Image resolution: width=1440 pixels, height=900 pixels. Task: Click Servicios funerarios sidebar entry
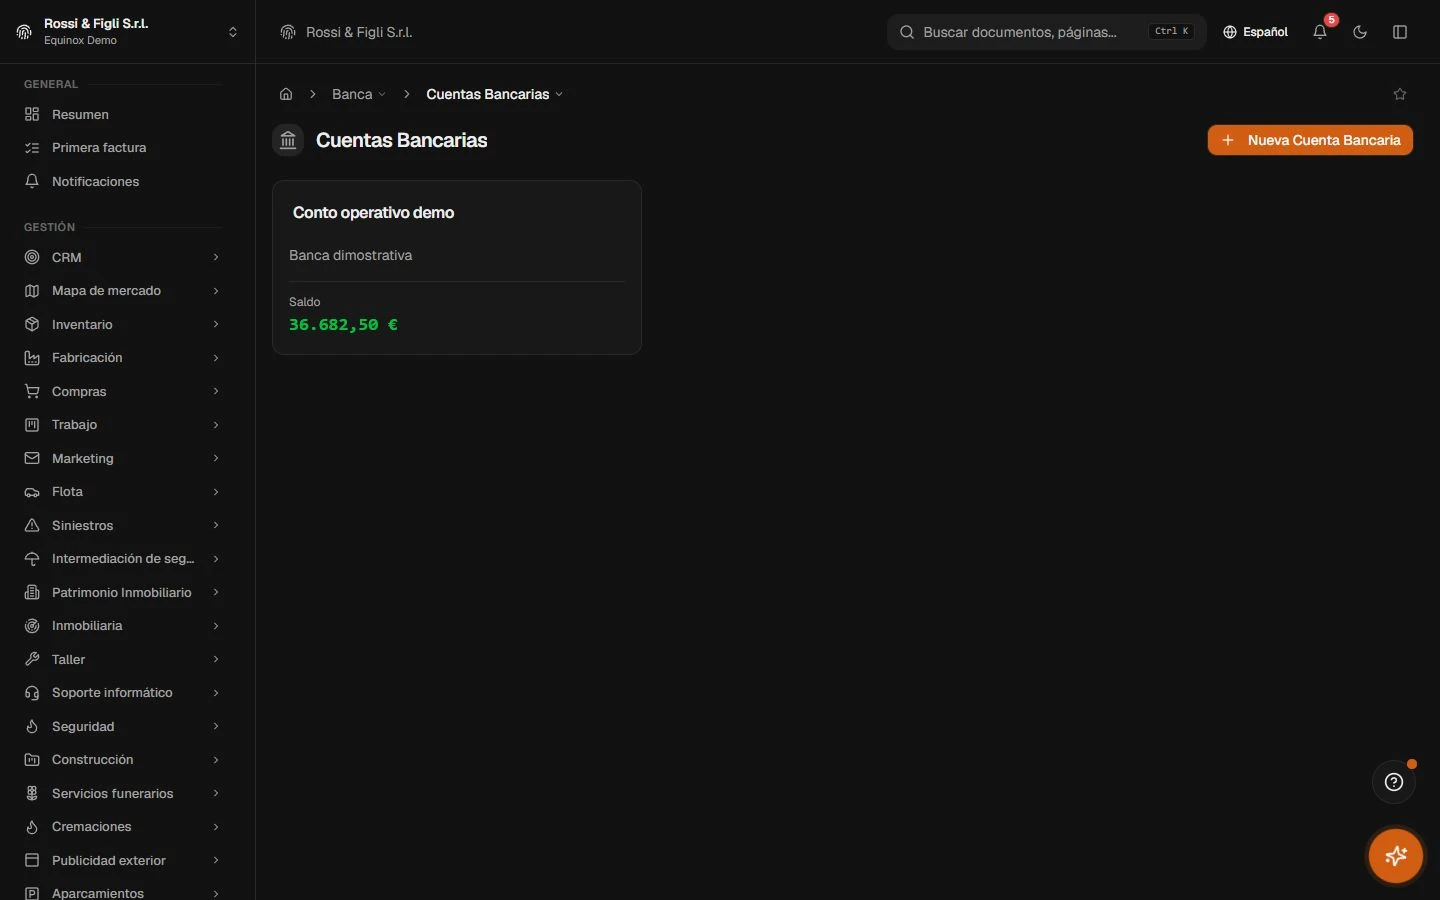click(122, 793)
